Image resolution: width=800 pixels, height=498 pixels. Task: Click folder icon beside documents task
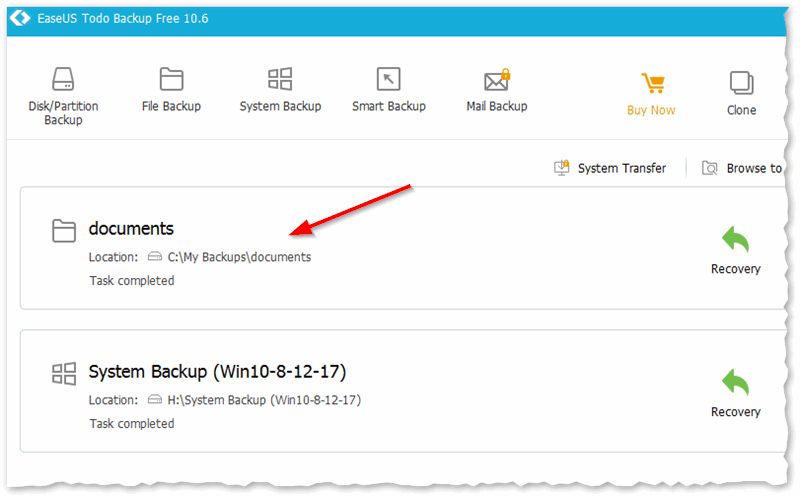pyautogui.click(x=64, y=231)
